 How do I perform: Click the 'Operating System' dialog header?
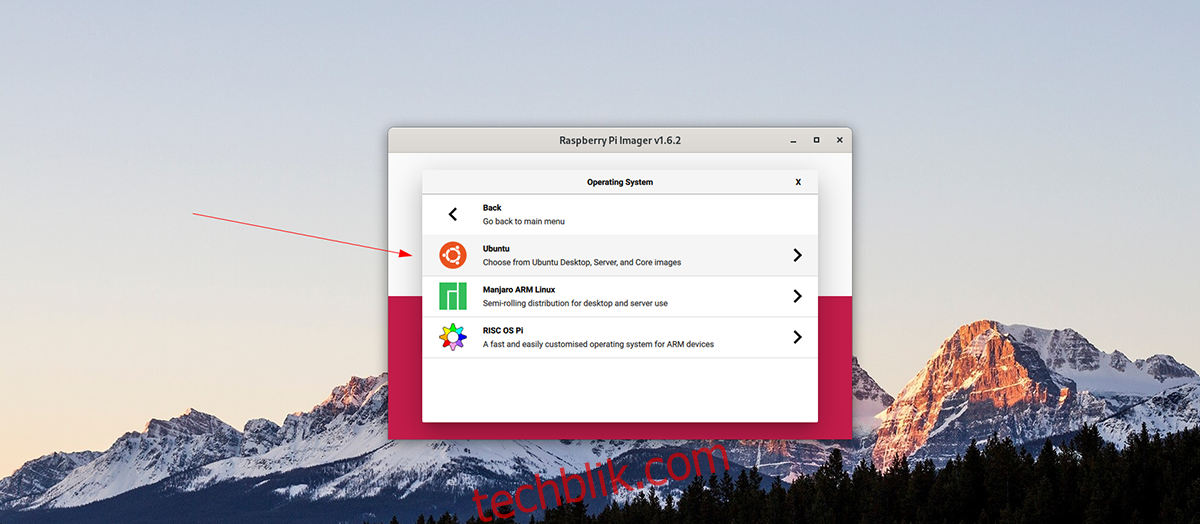pos(620,182)
